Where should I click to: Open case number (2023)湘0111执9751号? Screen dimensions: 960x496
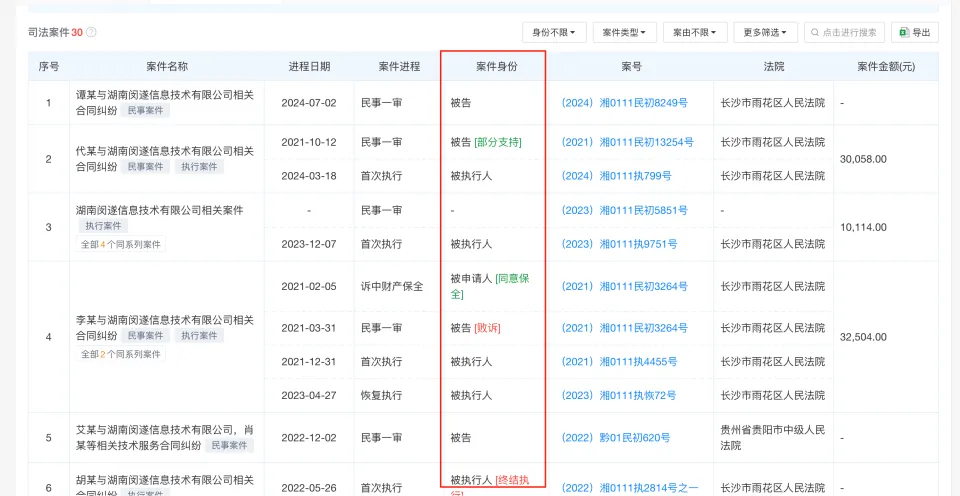pyautogui.click(x=619, y=244)
